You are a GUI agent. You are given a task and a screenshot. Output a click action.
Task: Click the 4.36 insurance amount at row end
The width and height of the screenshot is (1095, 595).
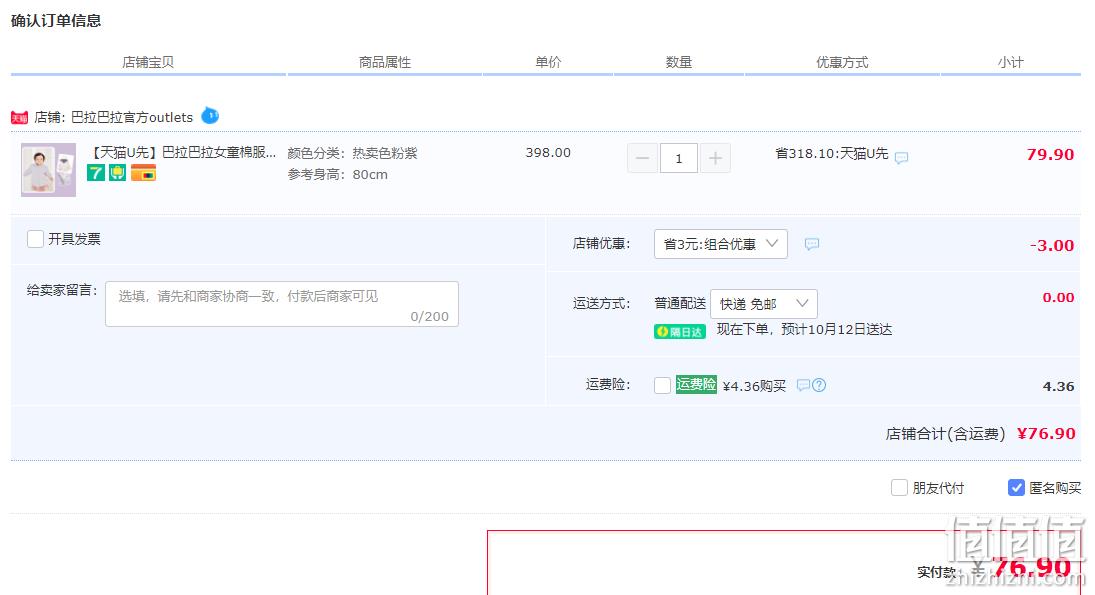tap(1059, 386)
